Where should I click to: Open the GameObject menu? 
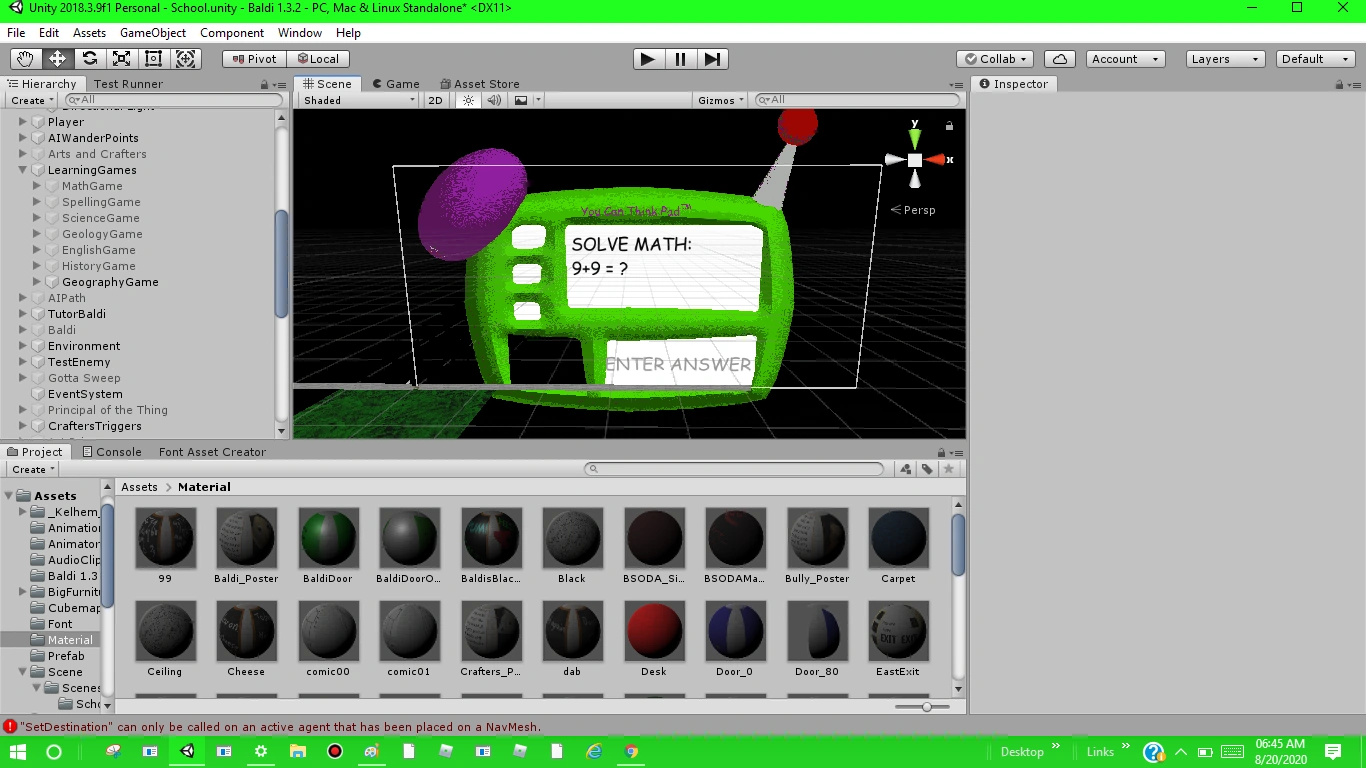(x=153, y=33)
